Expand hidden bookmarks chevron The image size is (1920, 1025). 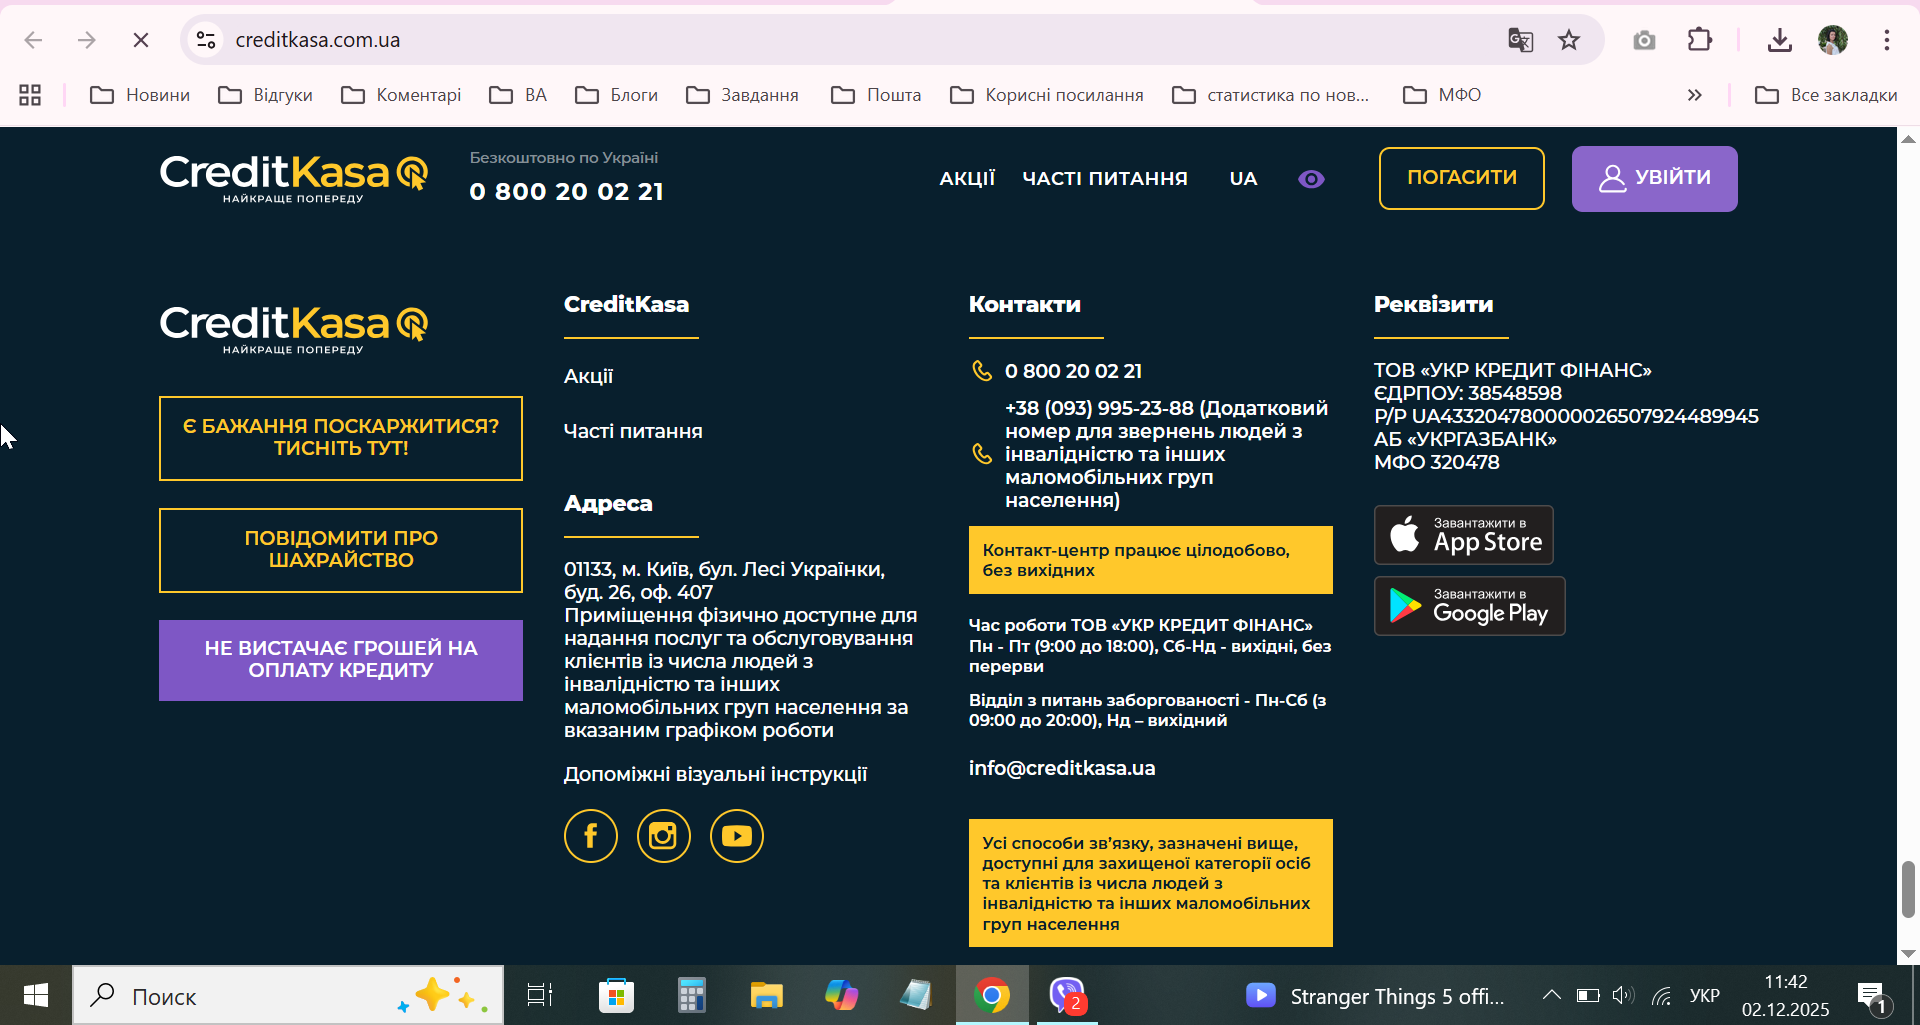(x=1694, y=95)
